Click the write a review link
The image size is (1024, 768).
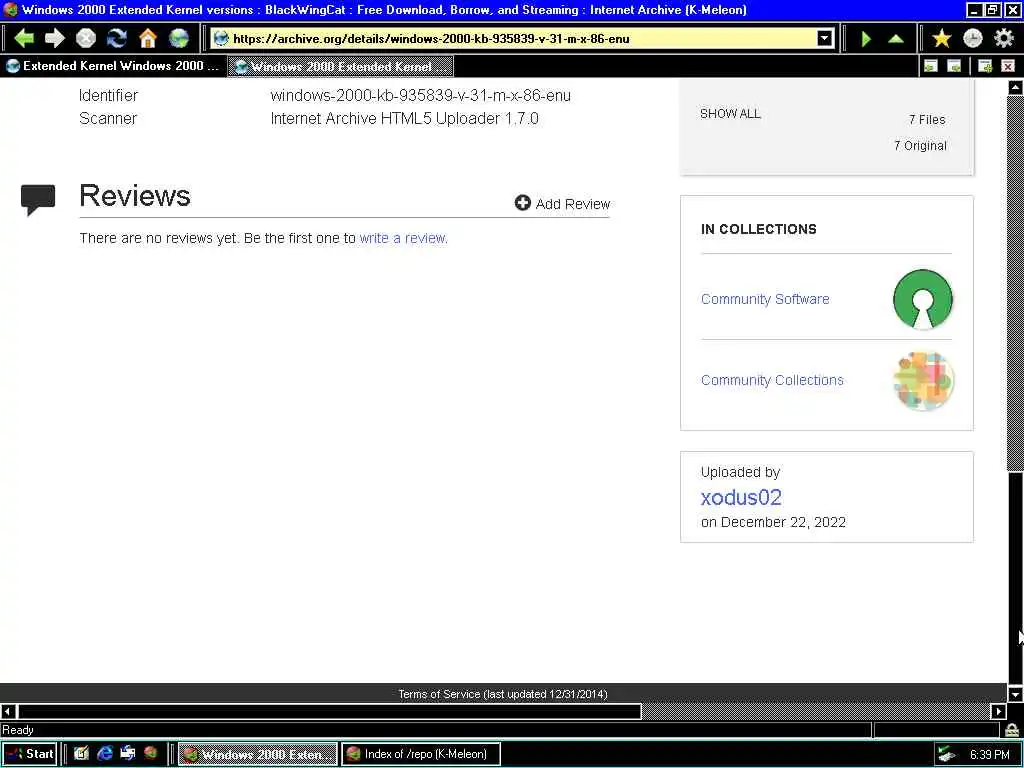click(x=403, y=238)
